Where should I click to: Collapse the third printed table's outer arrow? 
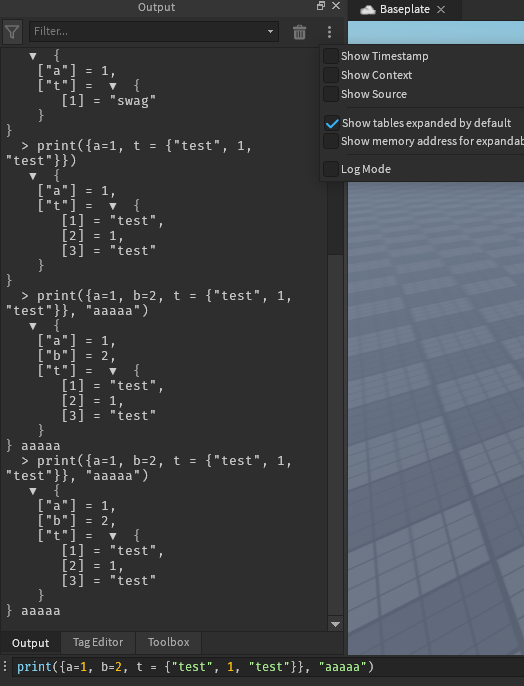tap(33, 326)
